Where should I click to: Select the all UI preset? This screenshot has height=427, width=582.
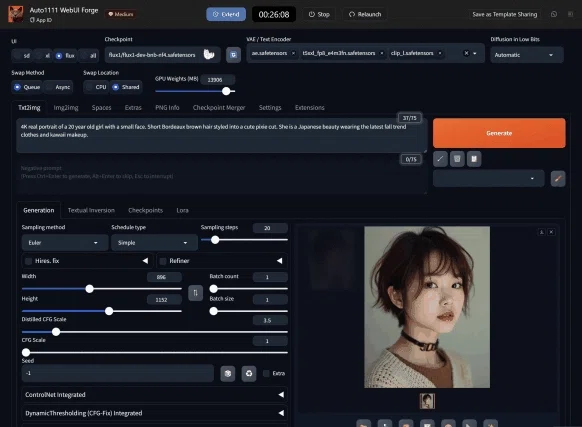[x=88, y=56]
